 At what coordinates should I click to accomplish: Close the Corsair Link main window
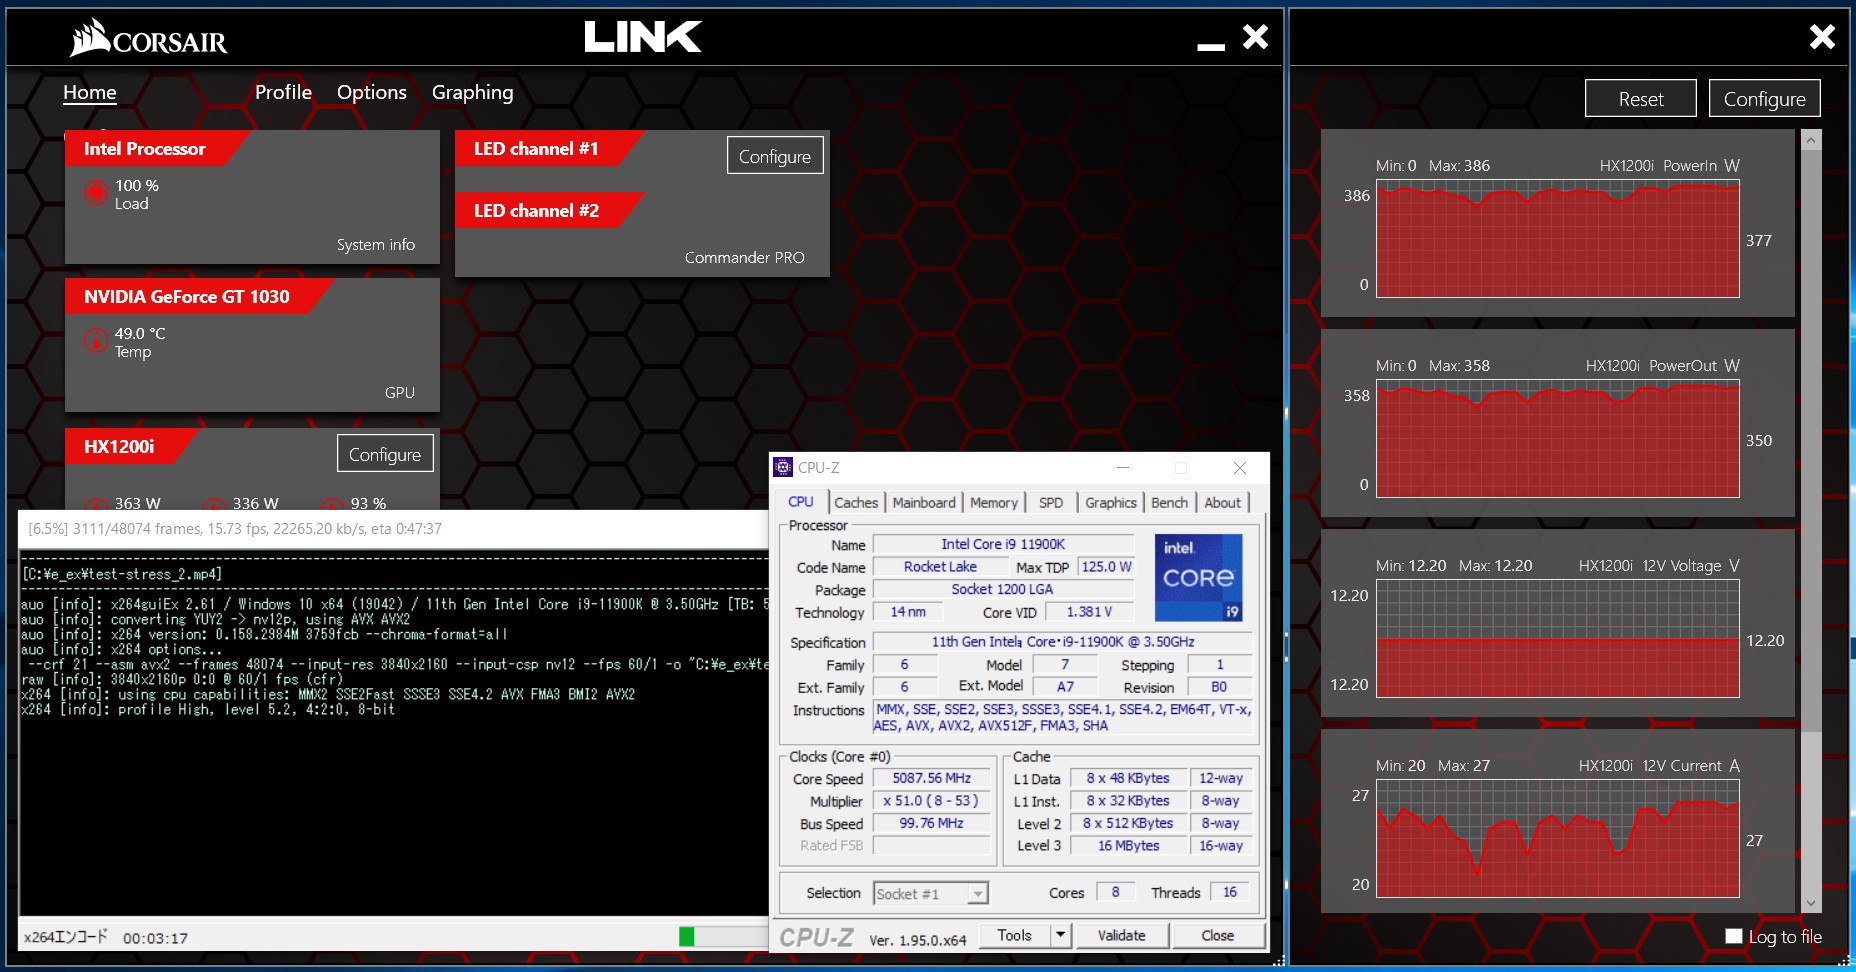[x=1255, y=37]
